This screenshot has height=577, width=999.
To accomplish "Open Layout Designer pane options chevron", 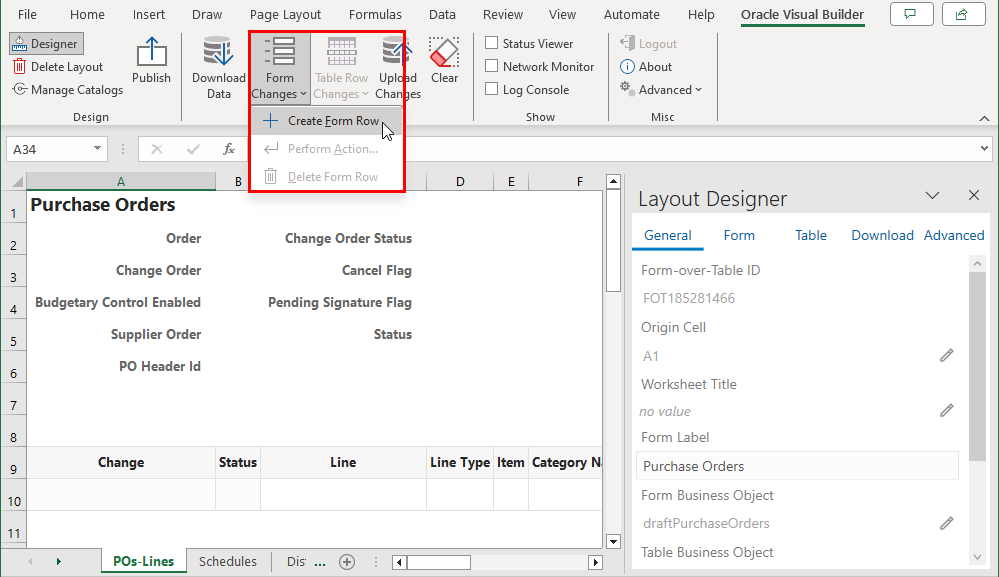I will [x=932, y=196].
